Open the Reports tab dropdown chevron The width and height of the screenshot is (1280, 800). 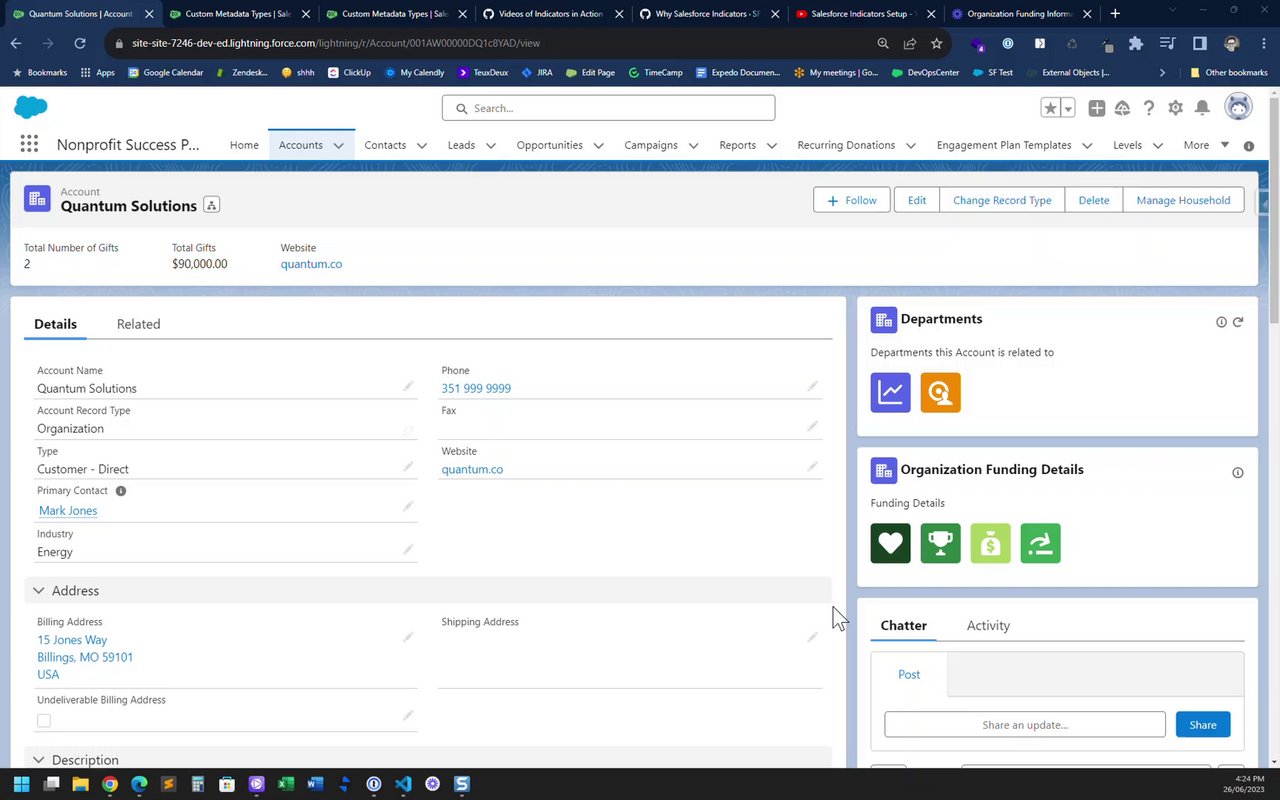tap(772, 145)
